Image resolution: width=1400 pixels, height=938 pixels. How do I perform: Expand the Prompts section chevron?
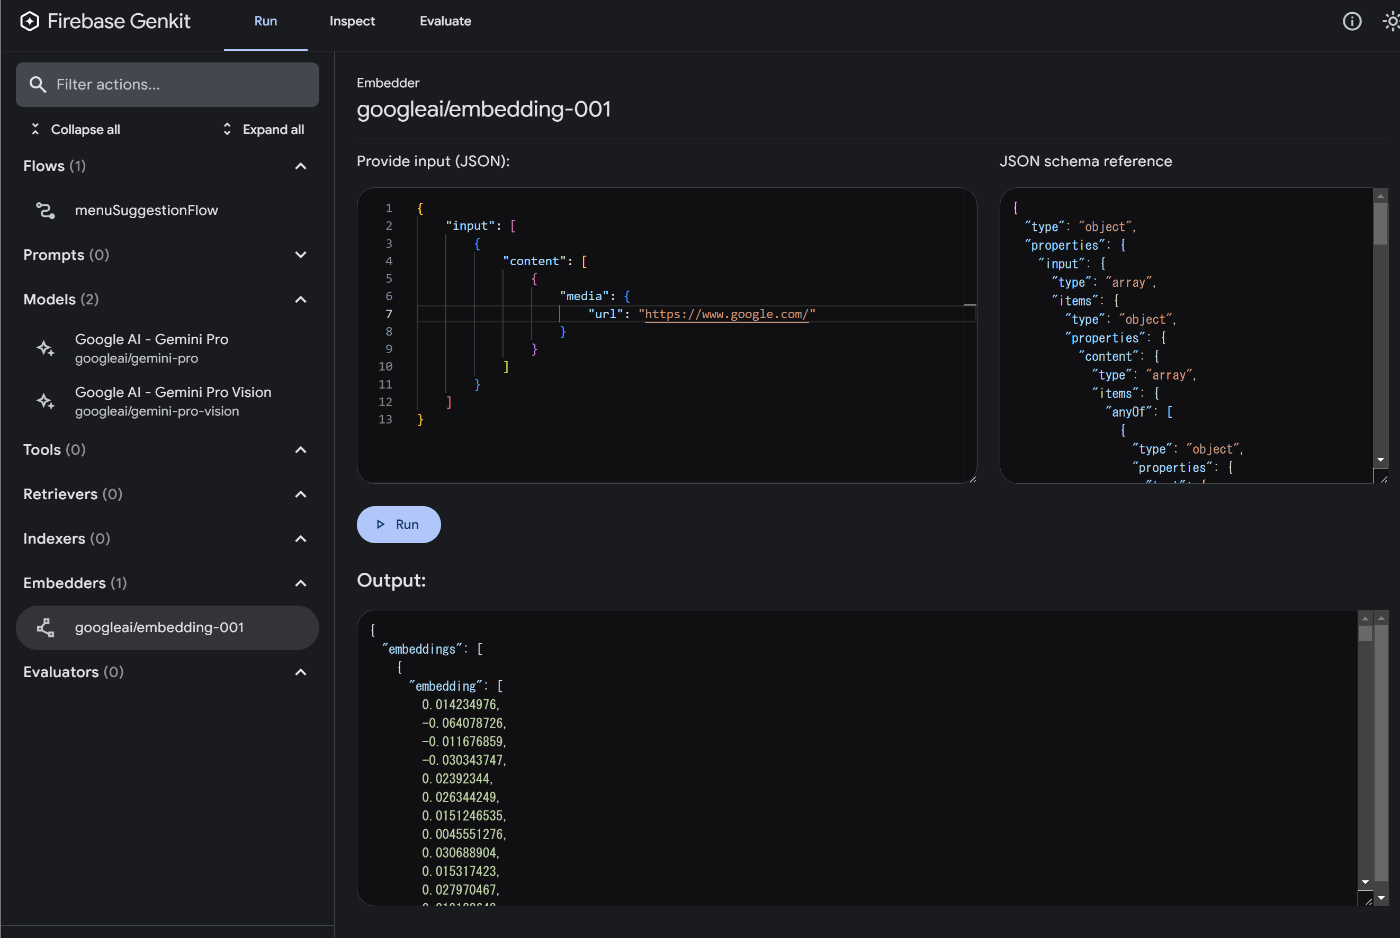click(301, 255)
